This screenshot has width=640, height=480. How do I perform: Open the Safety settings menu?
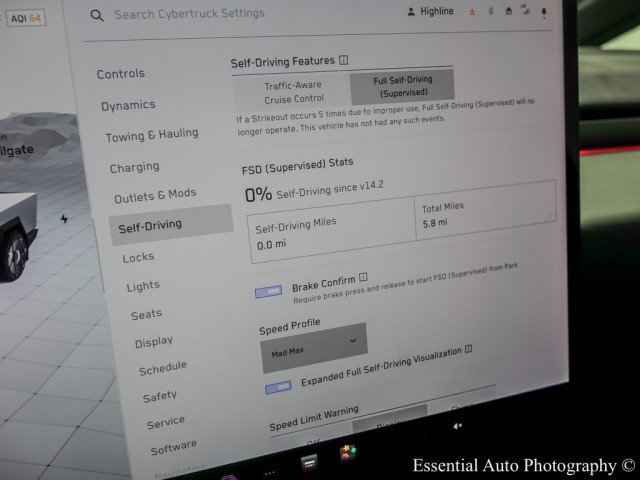(160, 396)
